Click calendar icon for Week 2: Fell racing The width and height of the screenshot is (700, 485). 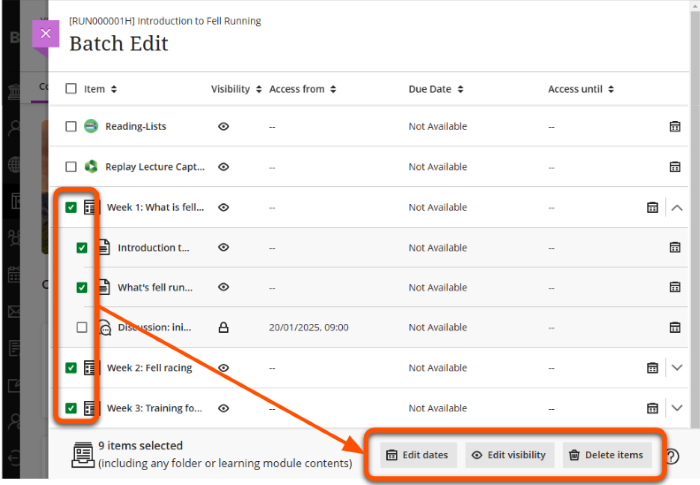(652, 368)
